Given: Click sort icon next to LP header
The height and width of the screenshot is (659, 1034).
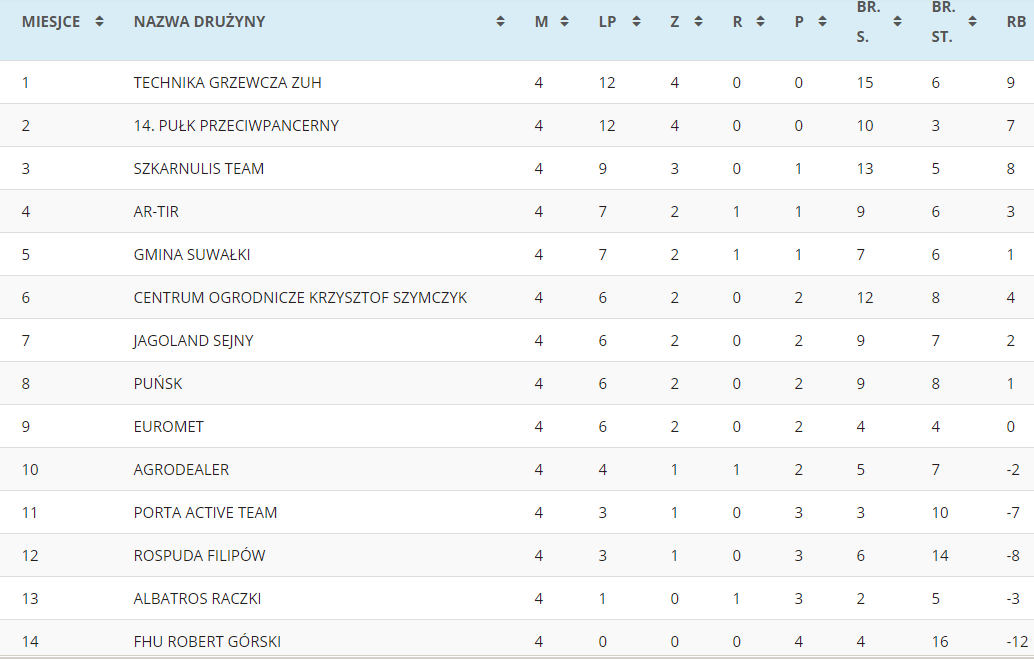Looking at the screenshot, I should [x=636, y=22].
